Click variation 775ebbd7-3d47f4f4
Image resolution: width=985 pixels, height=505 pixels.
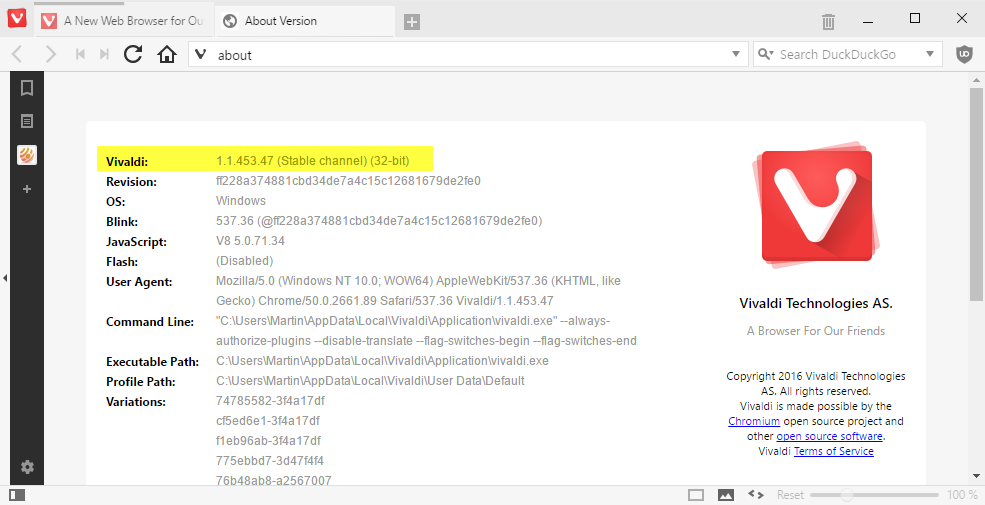pos(269,460)
